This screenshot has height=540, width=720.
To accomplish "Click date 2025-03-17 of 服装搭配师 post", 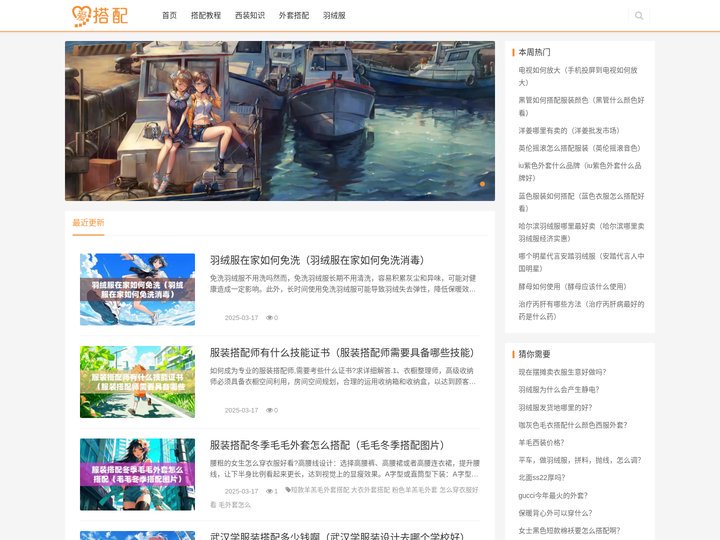I will pos(242,410).
